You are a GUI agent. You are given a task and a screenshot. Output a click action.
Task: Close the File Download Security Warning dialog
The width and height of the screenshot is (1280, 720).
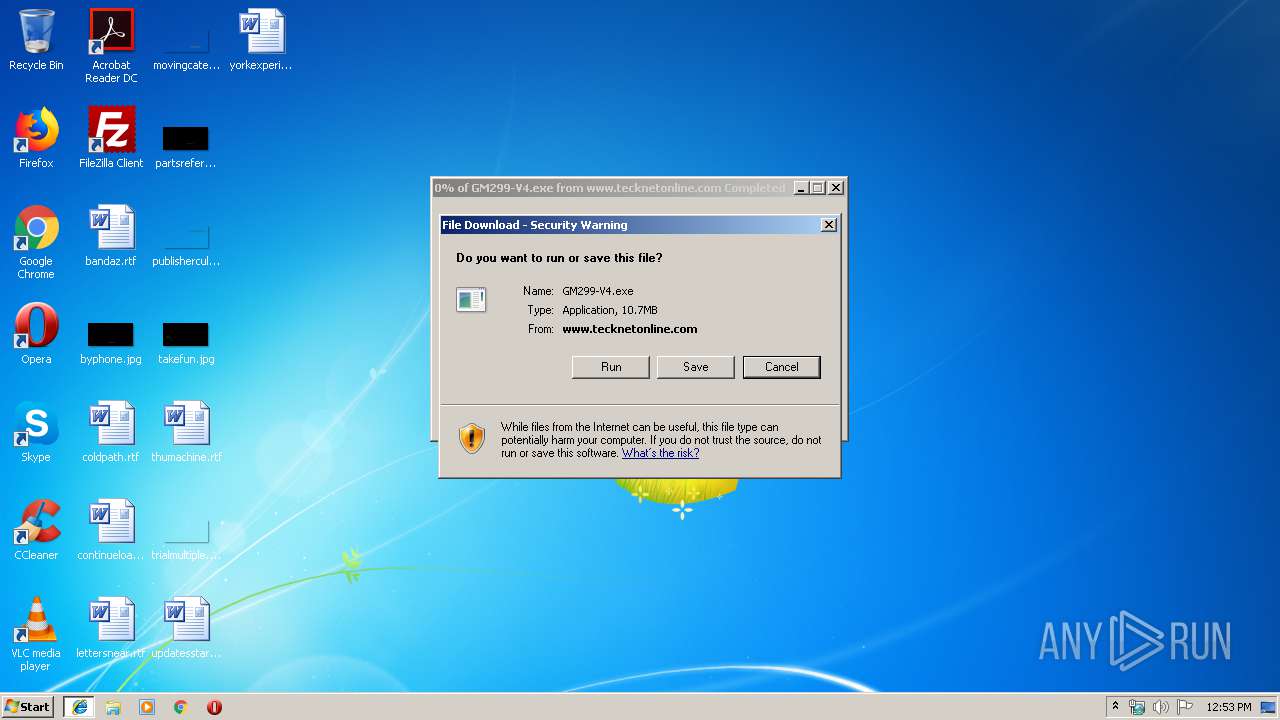click(829, 225)
